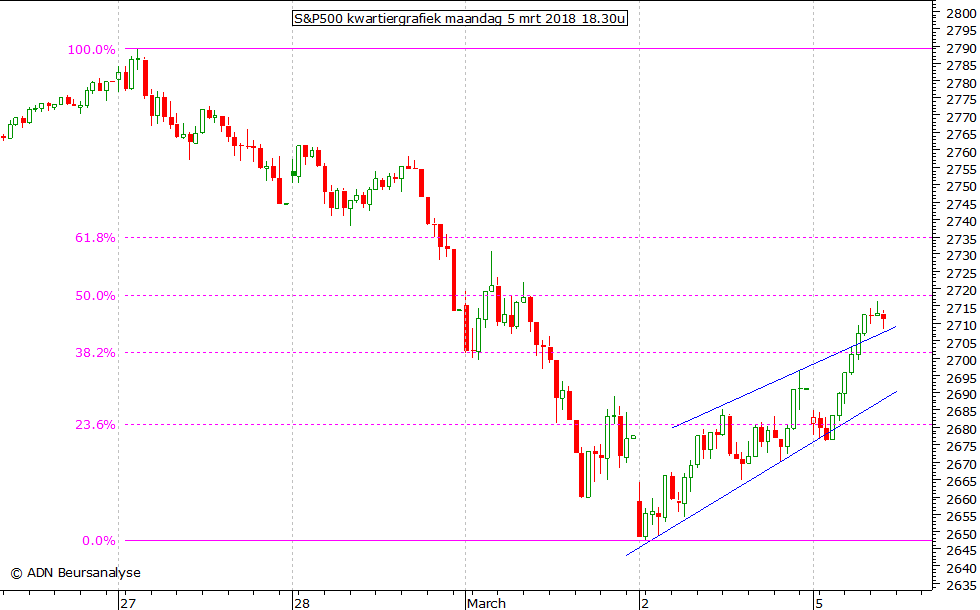
Task: Click the 0.0% Fibonacci level label
Action: (x=99, y=541)
